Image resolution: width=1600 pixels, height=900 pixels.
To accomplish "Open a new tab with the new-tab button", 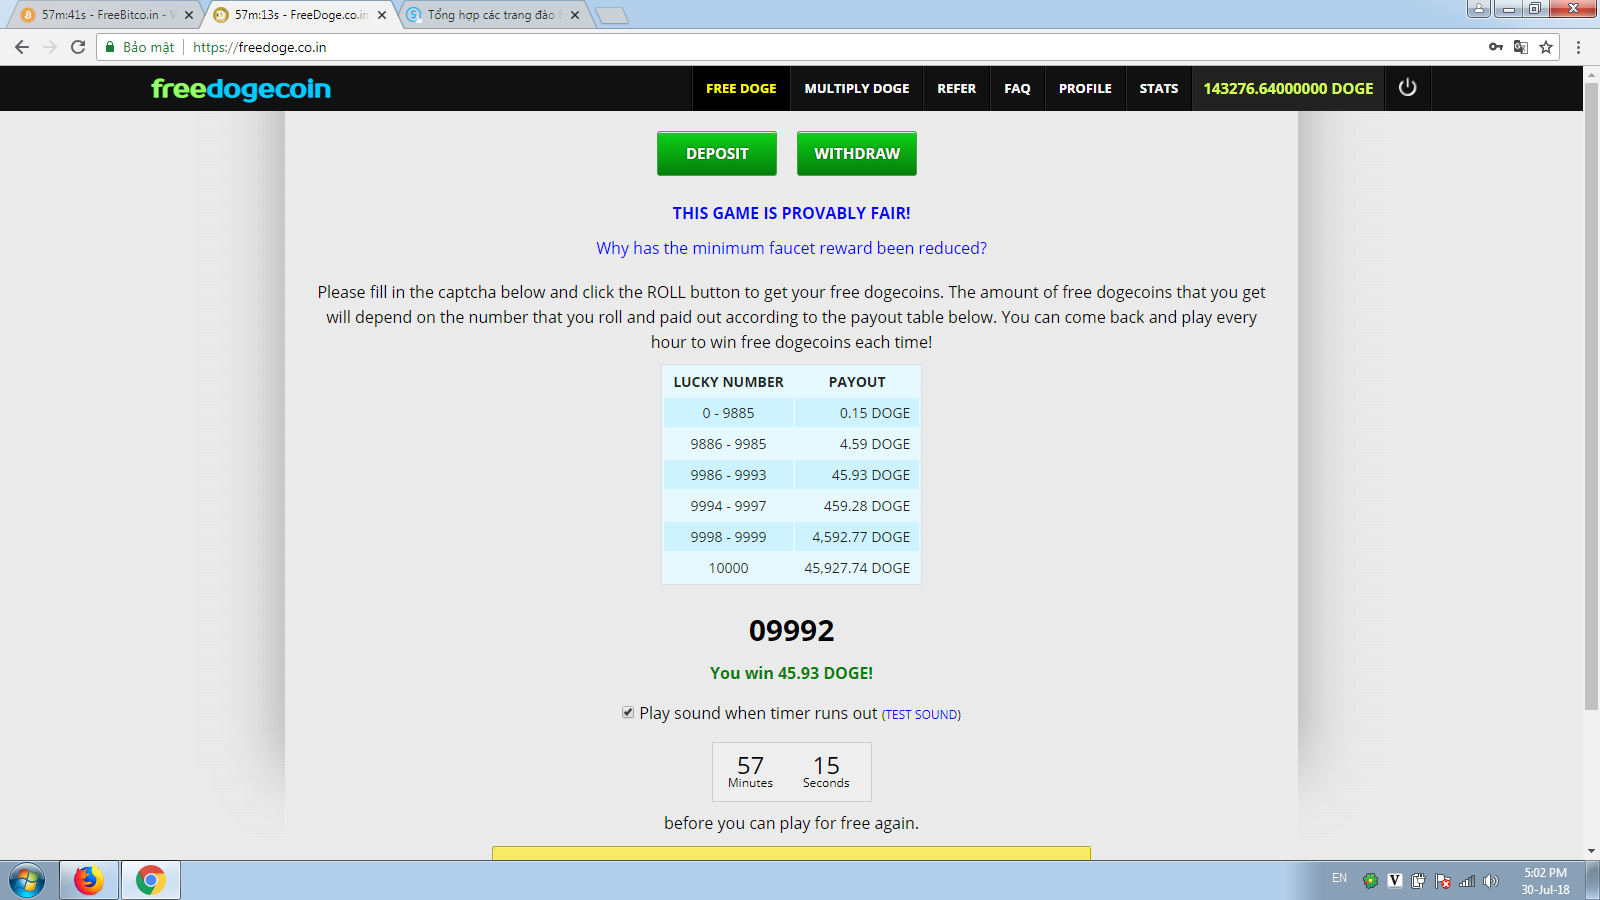I will [x=612, y=15].
